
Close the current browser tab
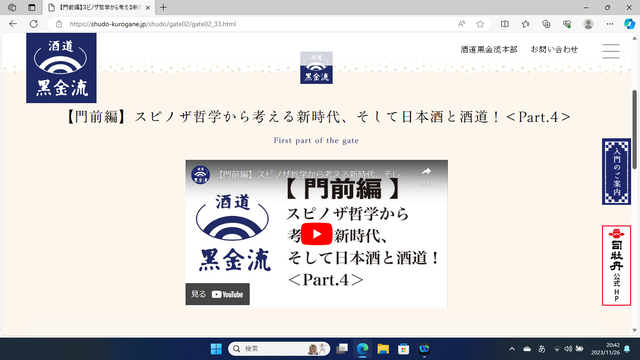[x=147, y=7]
